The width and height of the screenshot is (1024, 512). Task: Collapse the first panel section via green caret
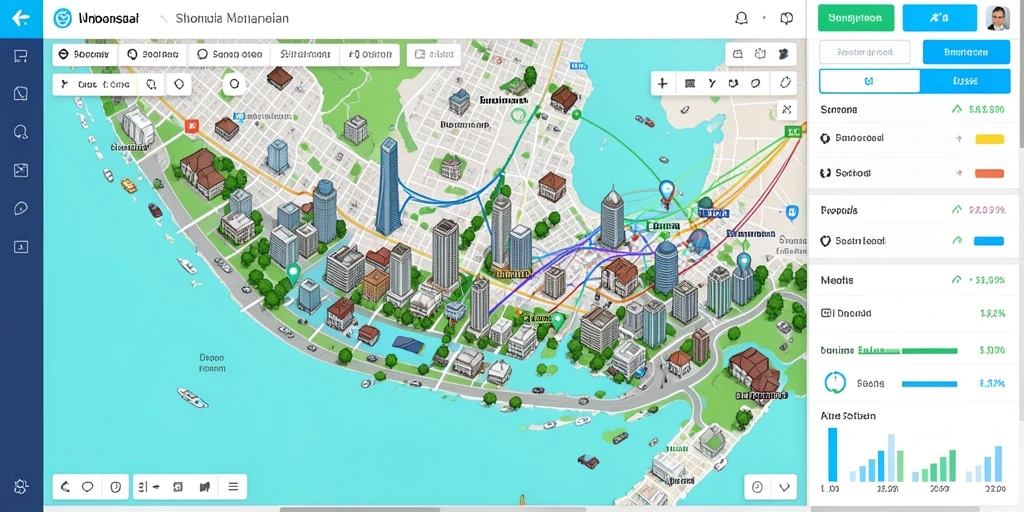coord(957,110)
